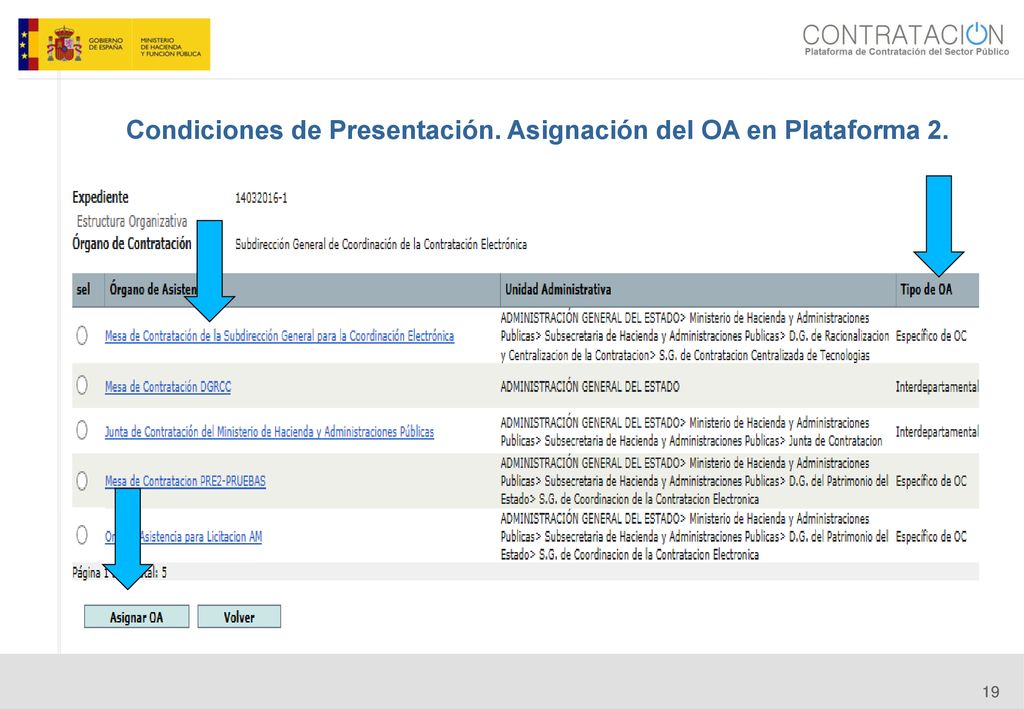
Task: Click expediente number 14032016-1
Action: click(261, 198)
